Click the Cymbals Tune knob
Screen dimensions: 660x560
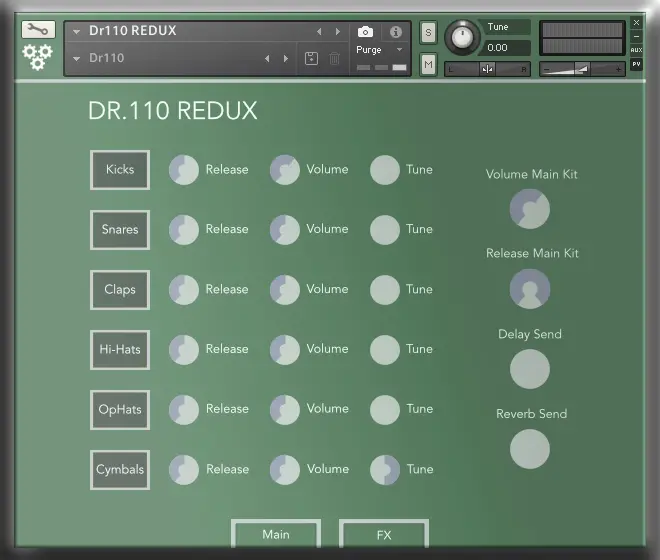click(x=385, y=469)
